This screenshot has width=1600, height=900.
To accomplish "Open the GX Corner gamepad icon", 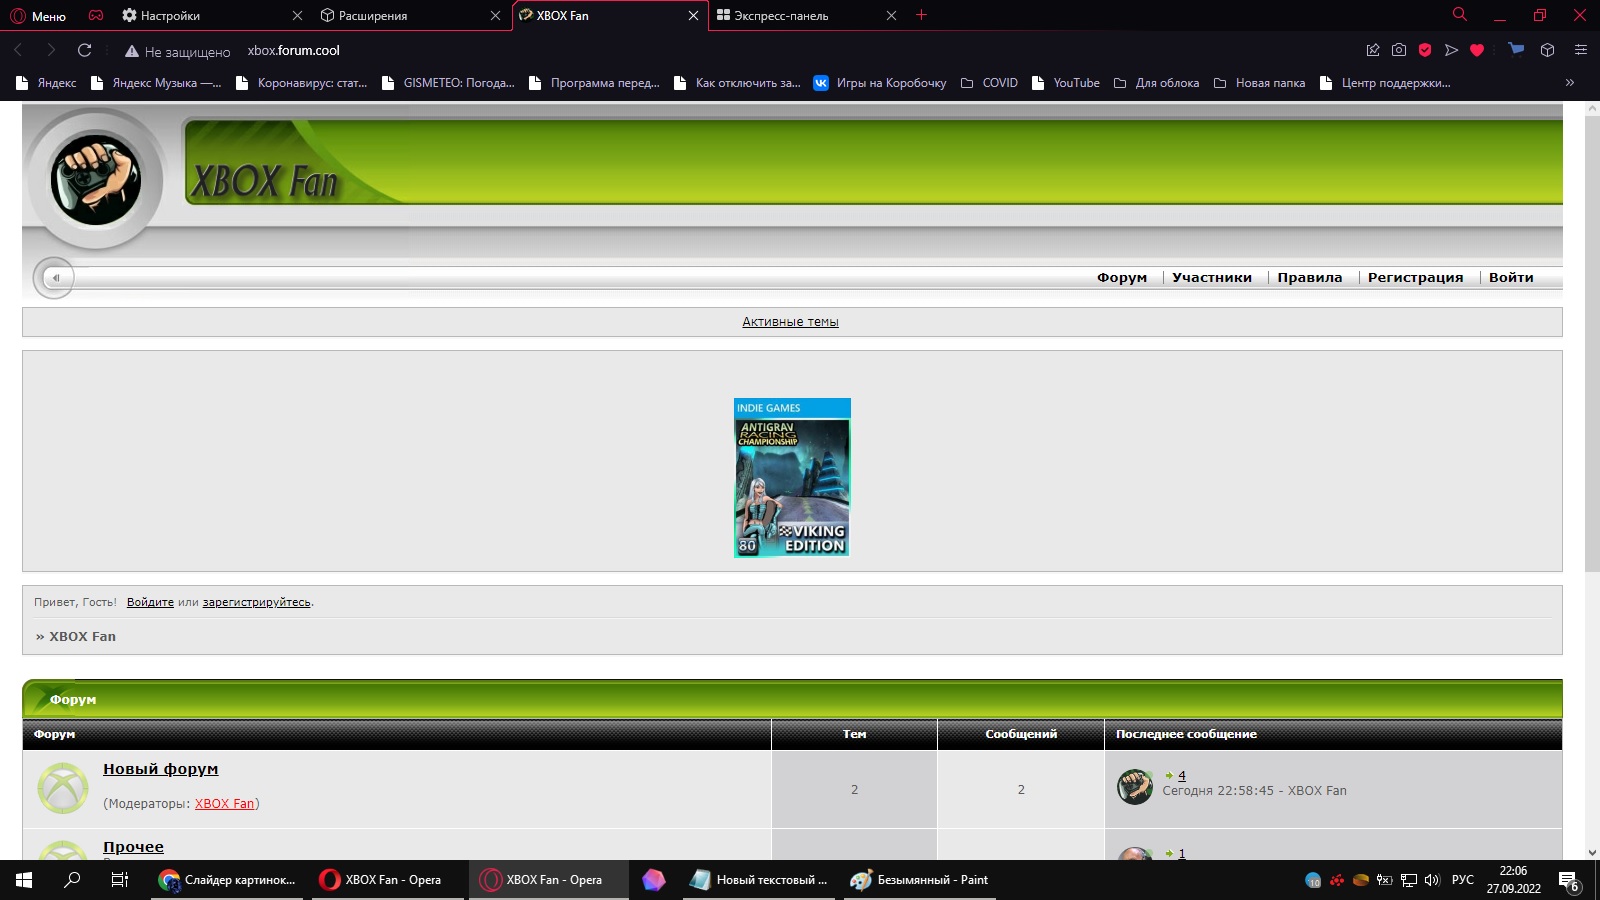I will [96, 16].
